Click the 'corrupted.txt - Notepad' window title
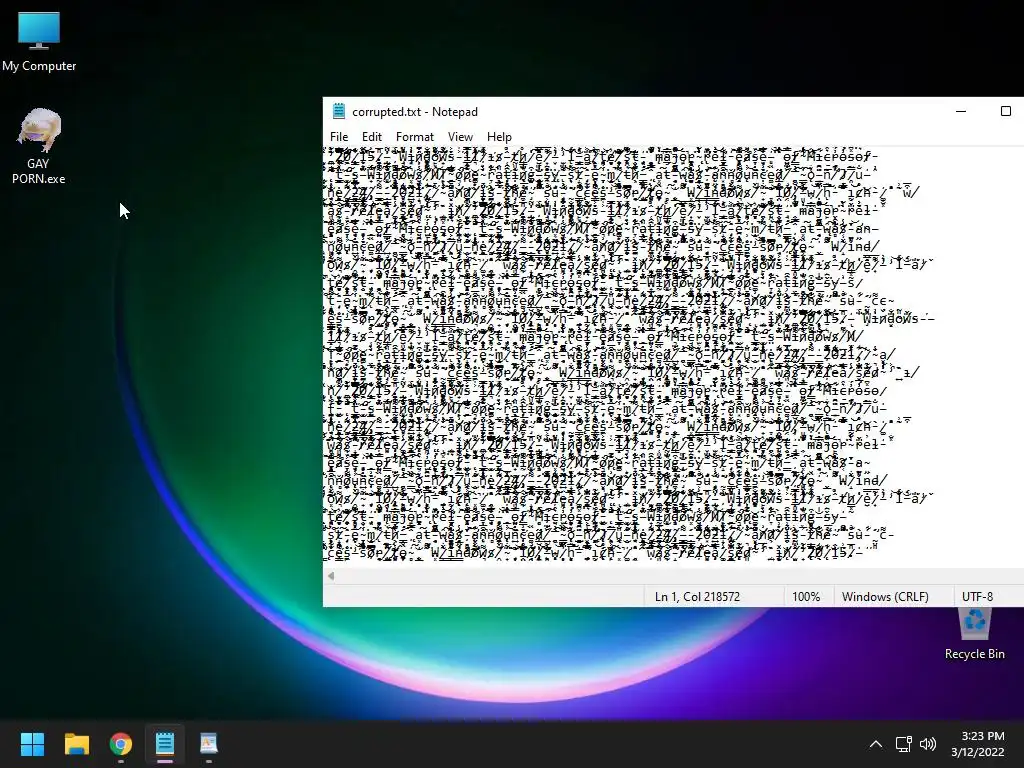 tap(415, 112)
